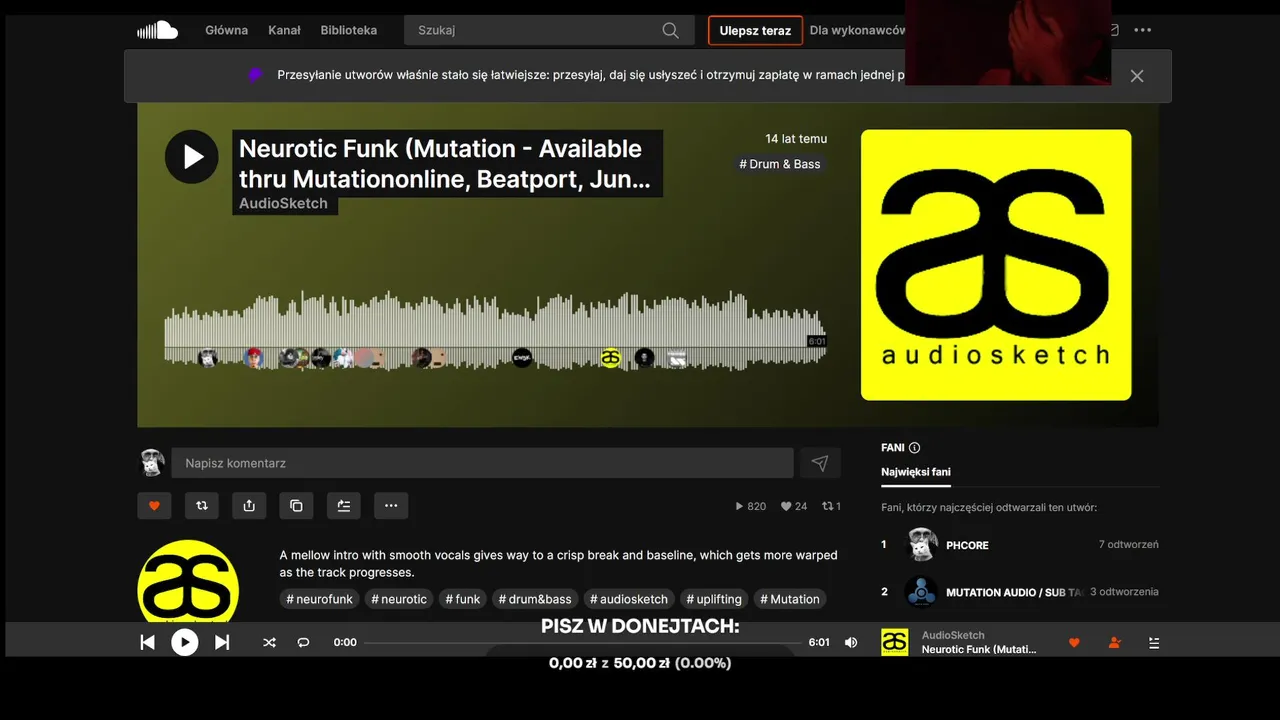1280x720 pixels.
Task: Click the SoundCloud logo
Action: click(157, 30)
